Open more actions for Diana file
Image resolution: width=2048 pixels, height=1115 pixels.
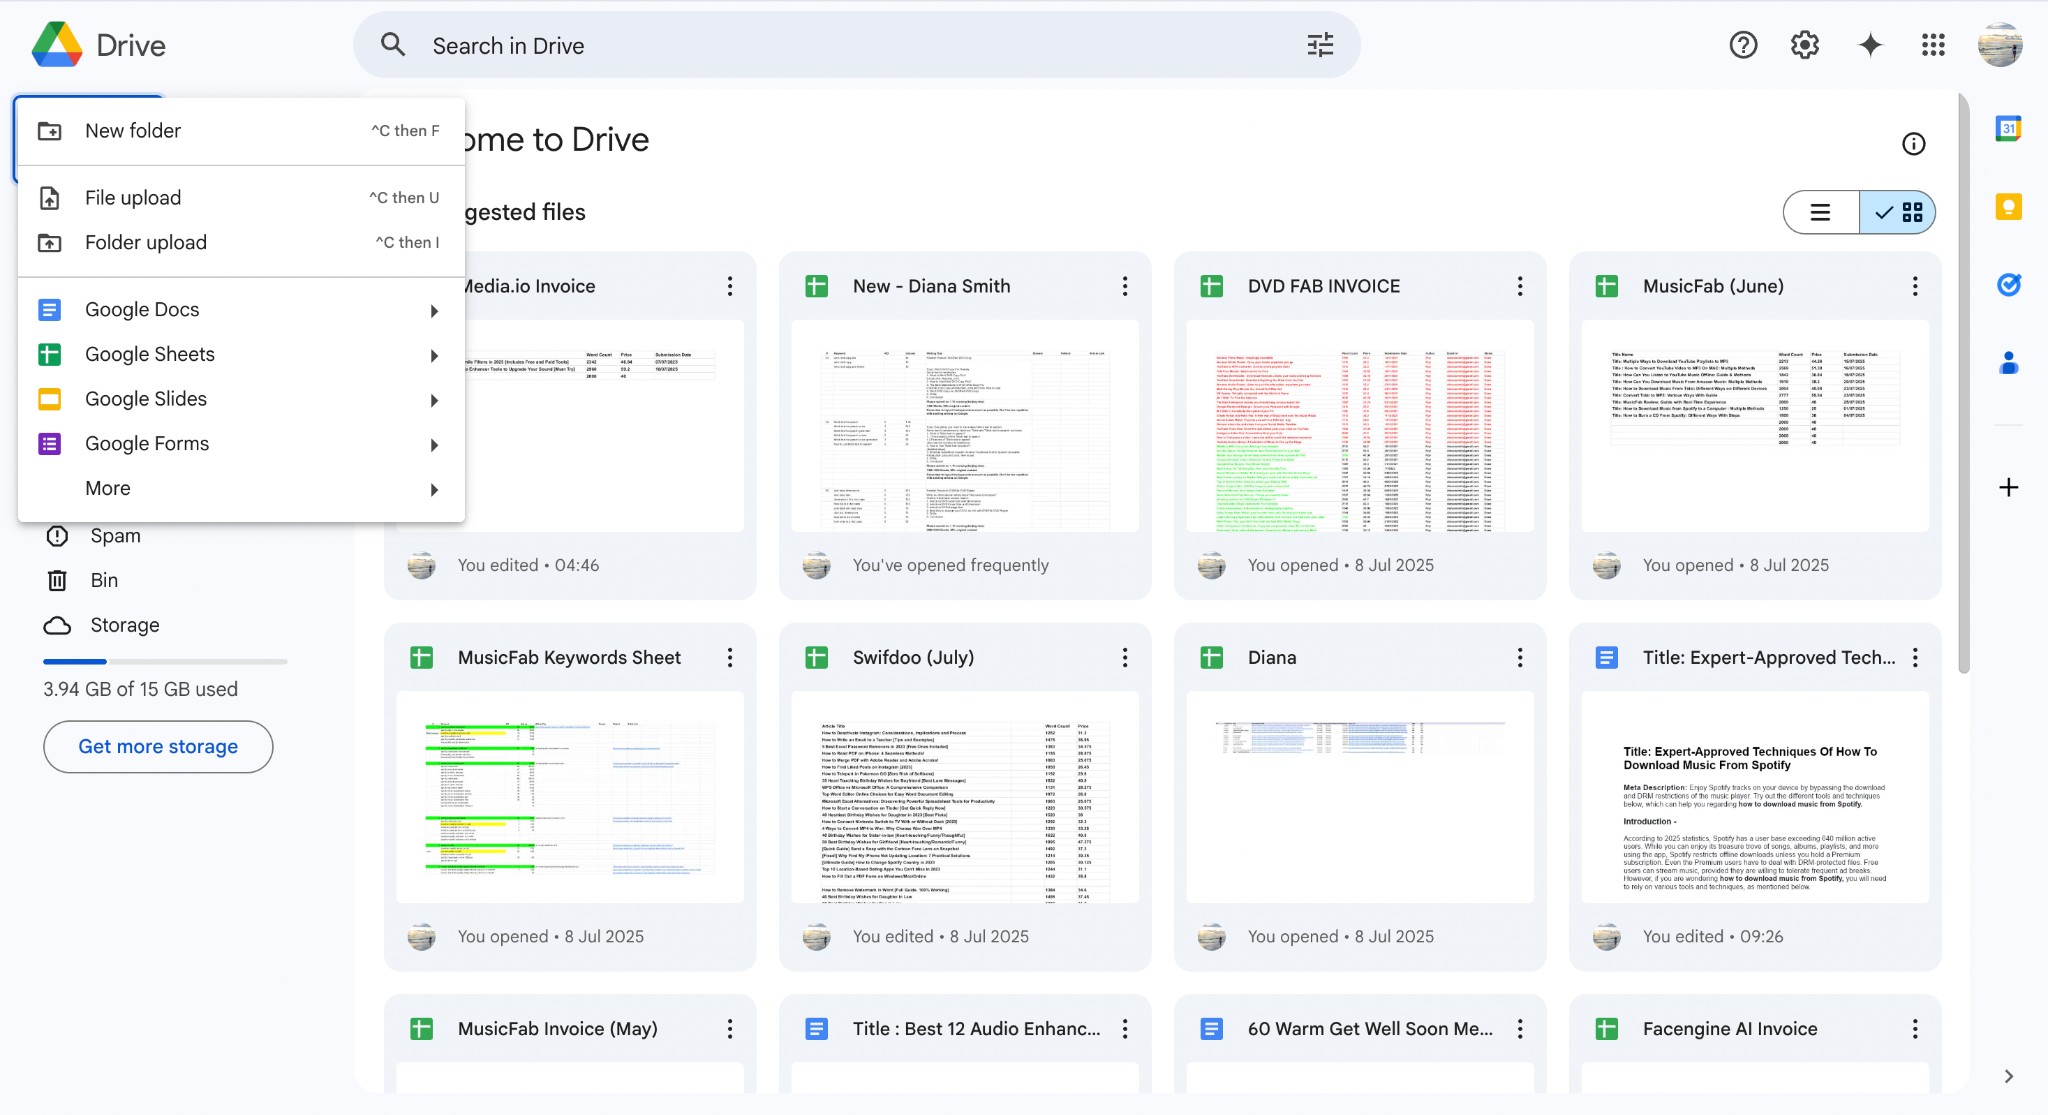[1520, 657]
